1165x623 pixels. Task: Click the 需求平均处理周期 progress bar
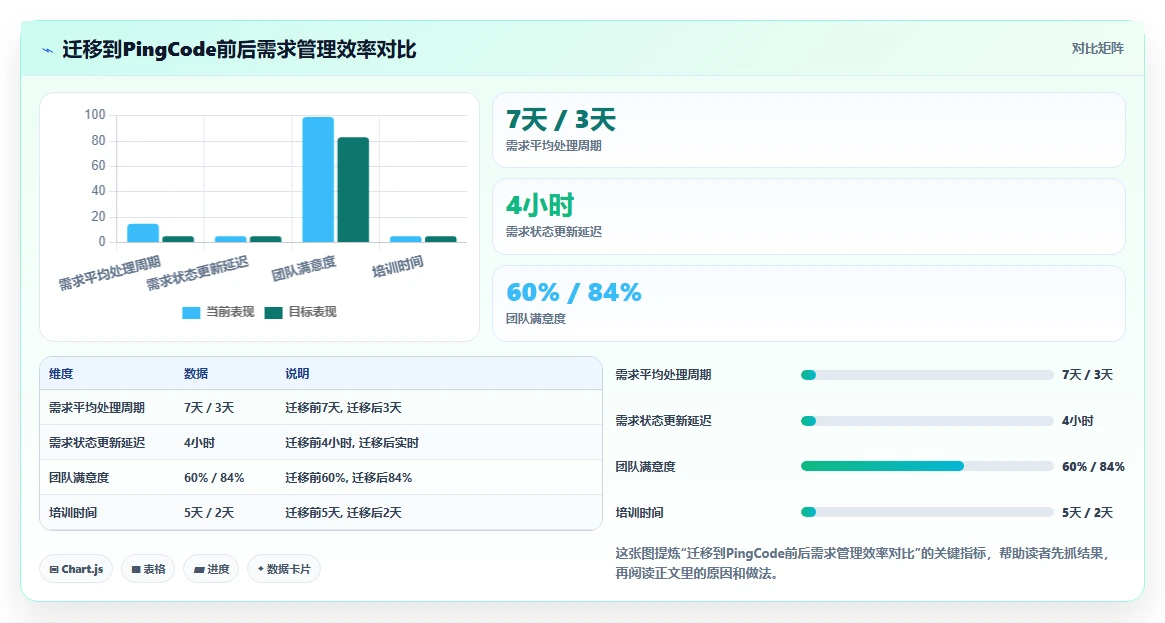click(927, 375)
